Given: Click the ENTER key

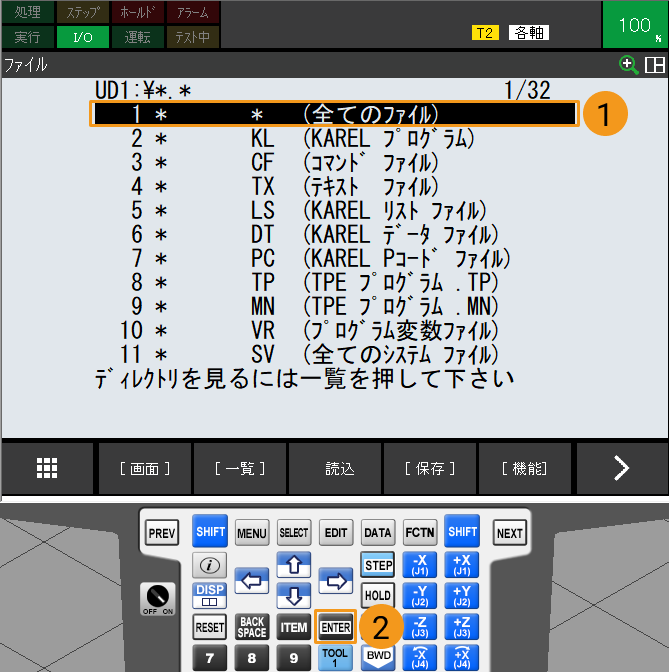Looking at the screenshot, I should (336, 627).
